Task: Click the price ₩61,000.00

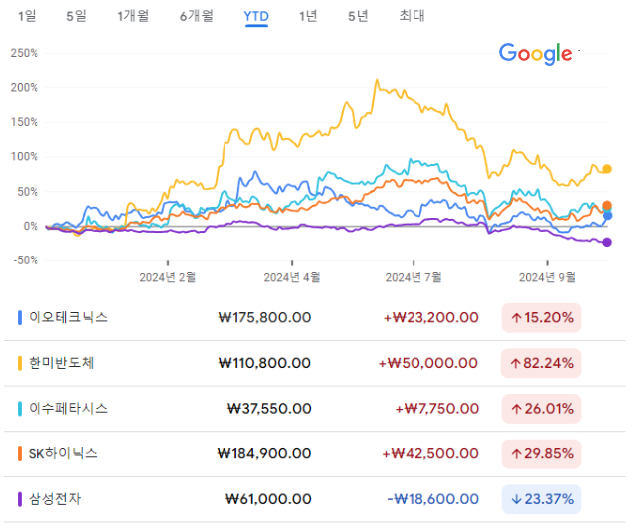Action: pyautogui.click(x=269, y=499)
